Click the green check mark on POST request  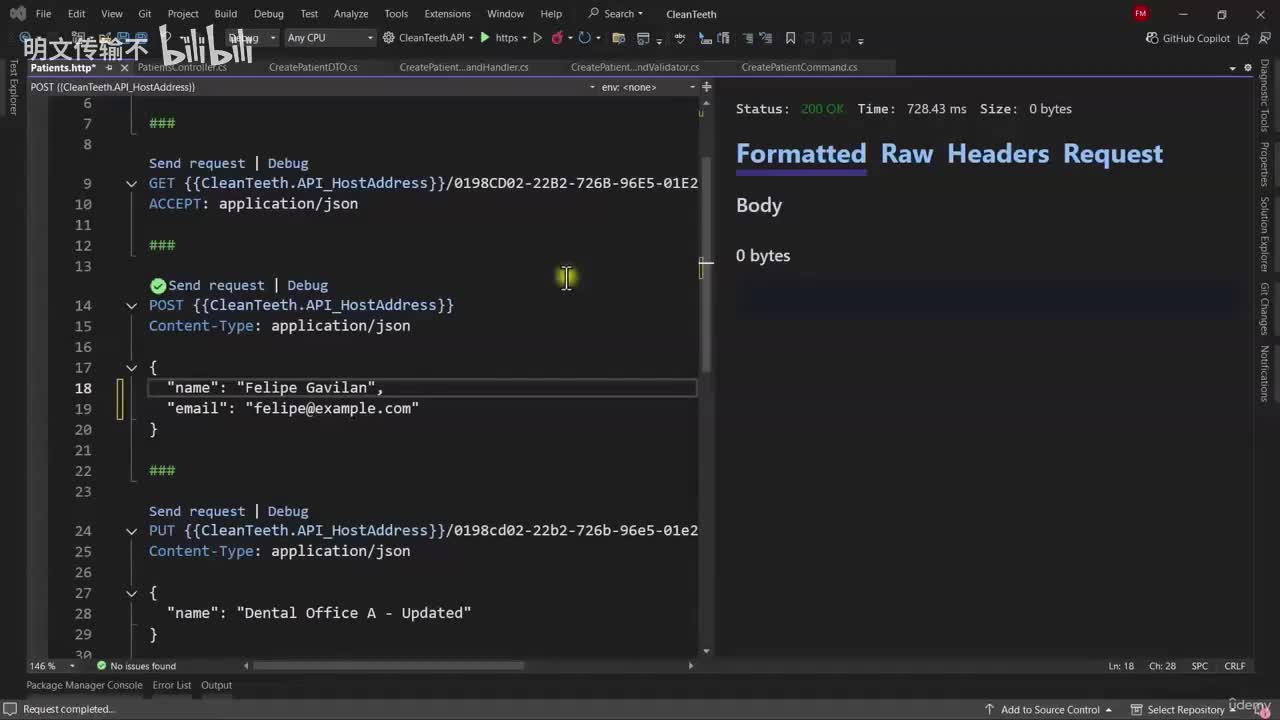click(x=157, y=285)
